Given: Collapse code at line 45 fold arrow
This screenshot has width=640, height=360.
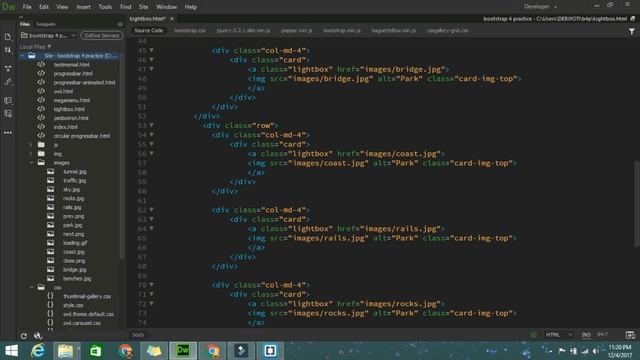Looking at the screenshot, I should tap(151, 50).
